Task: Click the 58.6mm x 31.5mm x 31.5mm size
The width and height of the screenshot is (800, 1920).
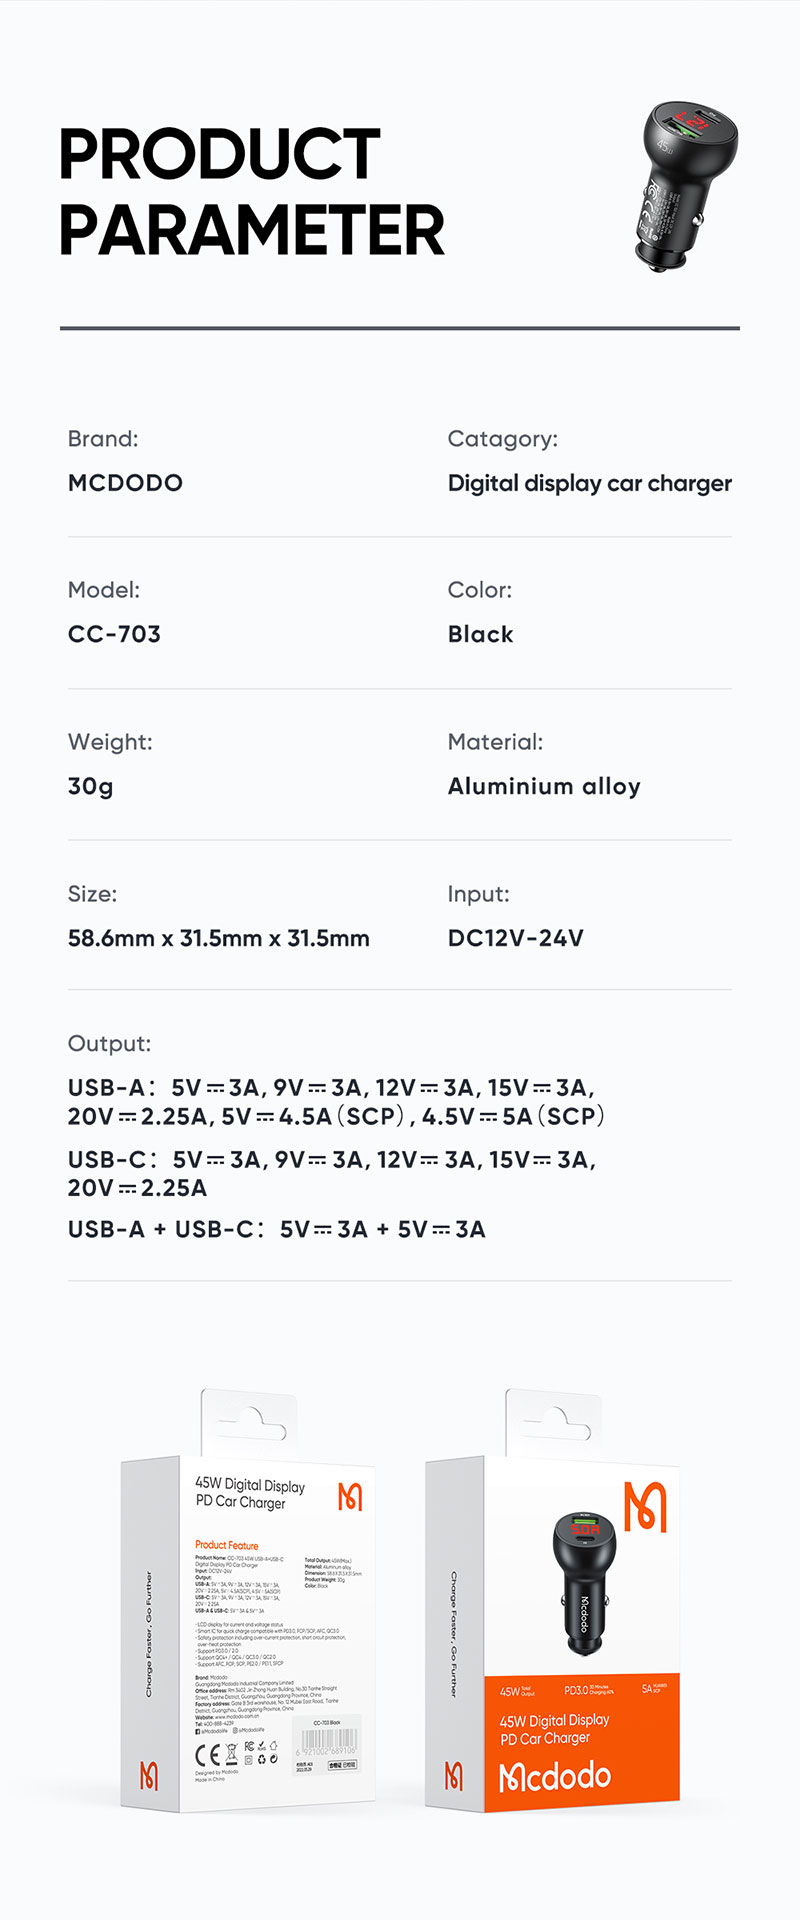Action: tap(218, 938)
